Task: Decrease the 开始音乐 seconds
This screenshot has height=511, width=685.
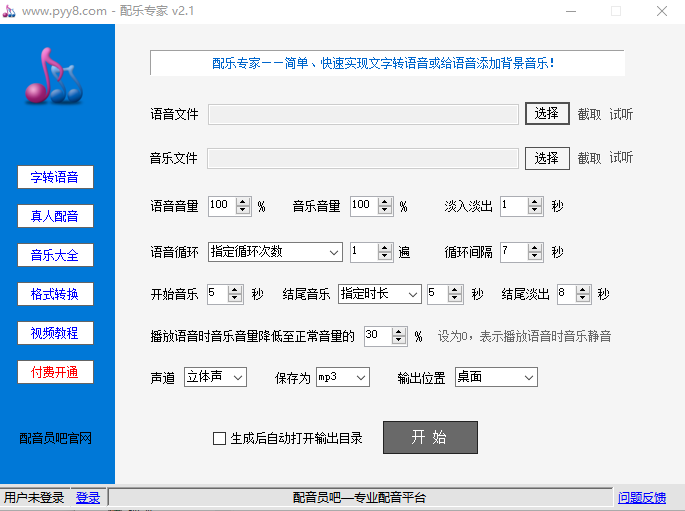Action: [x=235, y=298]
